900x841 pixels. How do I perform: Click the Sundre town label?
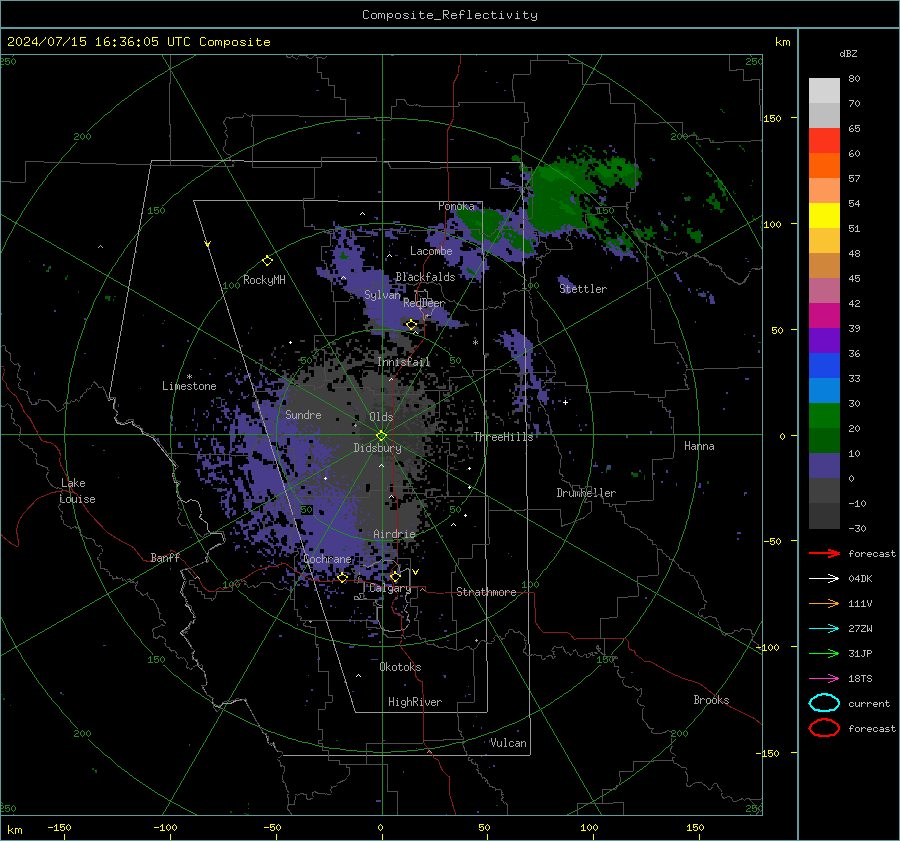pos(303,414)
